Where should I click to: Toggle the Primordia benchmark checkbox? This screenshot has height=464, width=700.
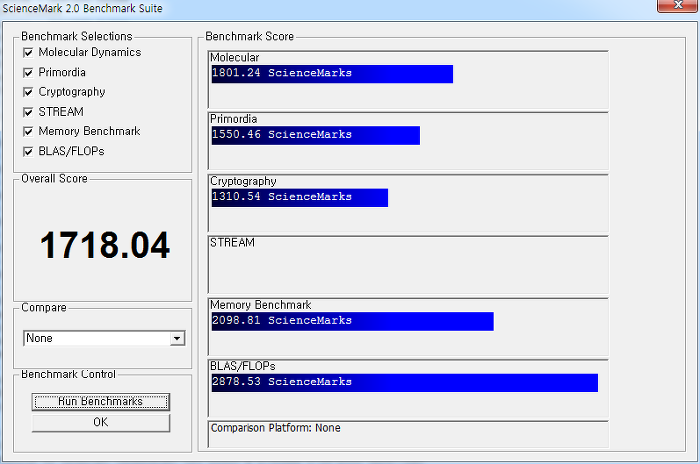(28, 72)
